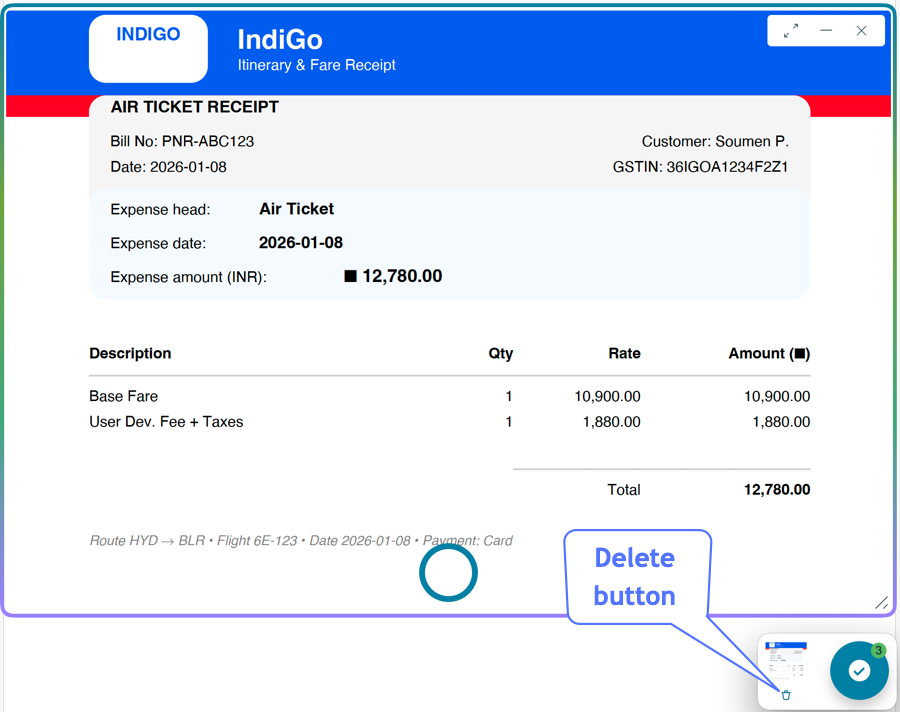900x712 pixels.
Task: Click the Expense date value 2026-01-08
Action: pos(301,243)
